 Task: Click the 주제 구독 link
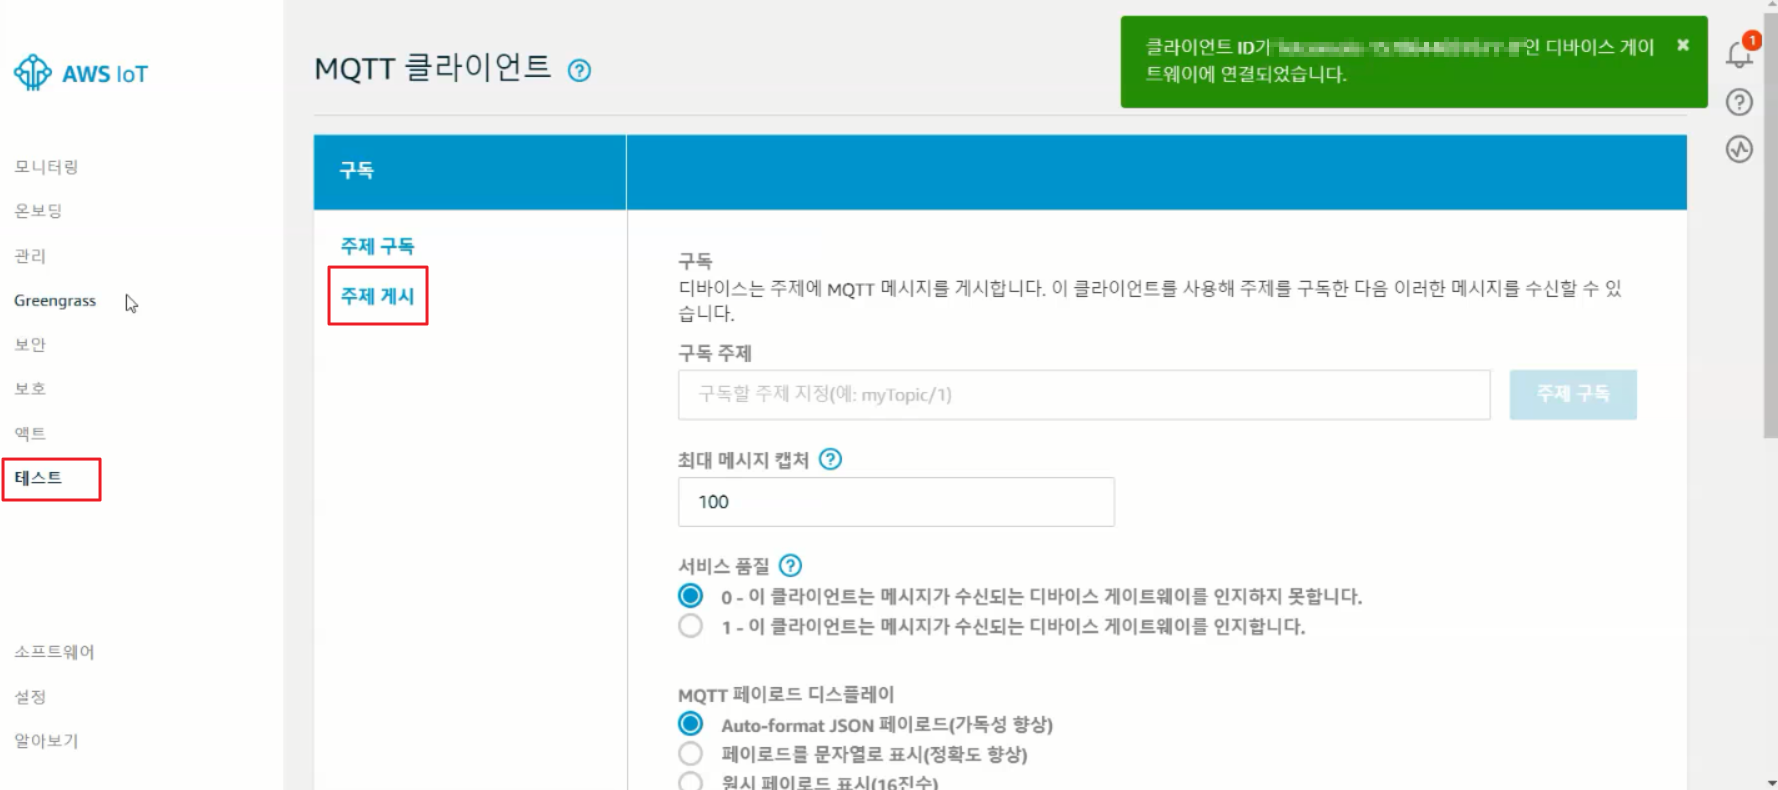pyautogui.click(x=377, y=245)
